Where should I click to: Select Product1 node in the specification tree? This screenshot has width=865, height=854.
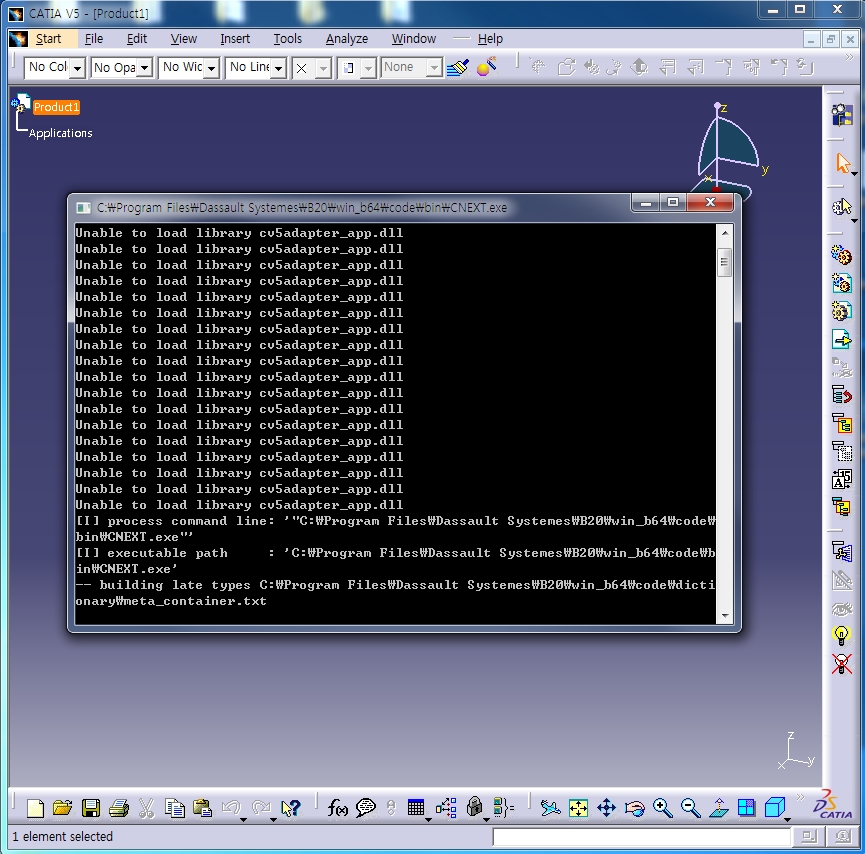click(56, 107)
